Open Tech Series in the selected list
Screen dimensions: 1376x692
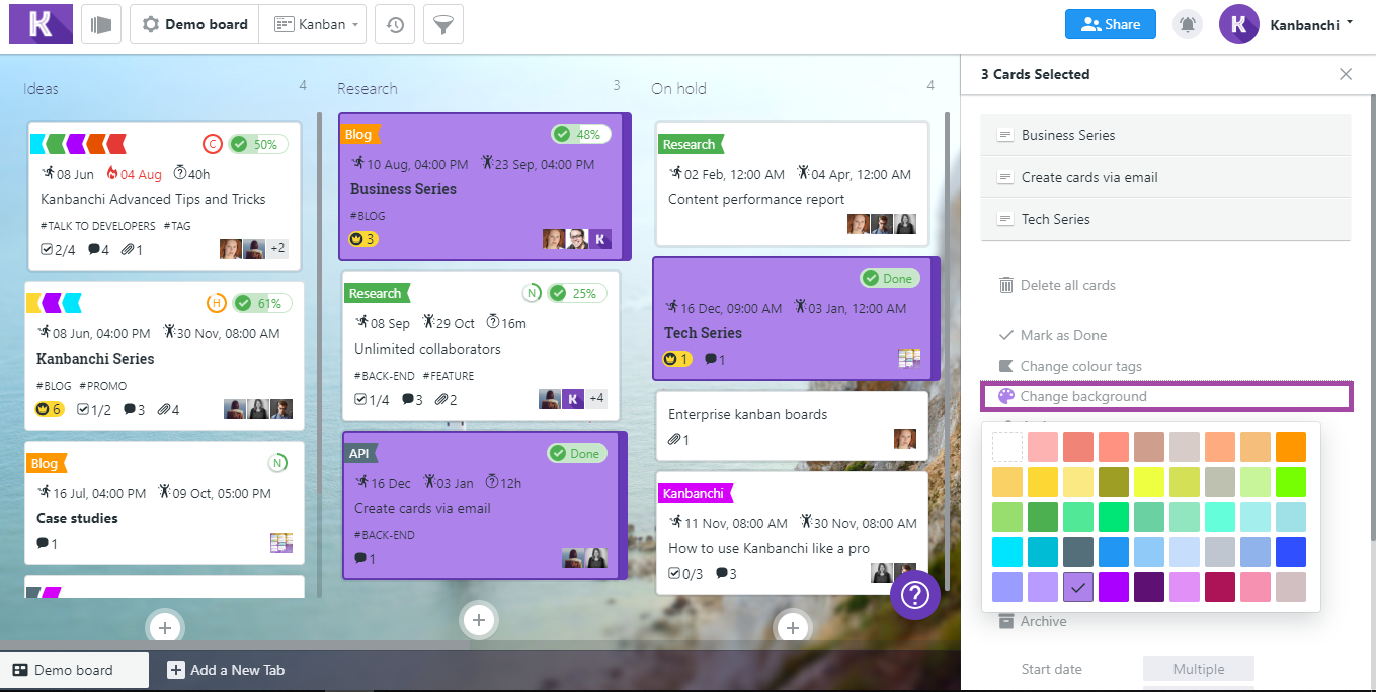pyautogui.click(x=1166, y=219)
